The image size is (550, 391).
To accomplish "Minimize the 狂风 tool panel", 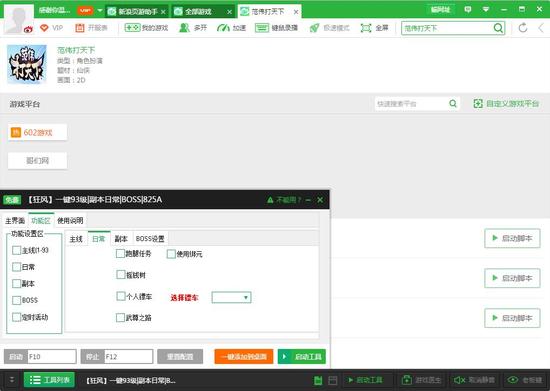I will 308,200.
